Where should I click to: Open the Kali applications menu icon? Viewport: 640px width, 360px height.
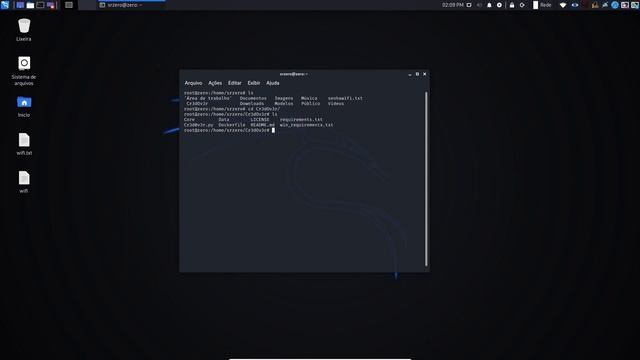(x=4, y=5)
